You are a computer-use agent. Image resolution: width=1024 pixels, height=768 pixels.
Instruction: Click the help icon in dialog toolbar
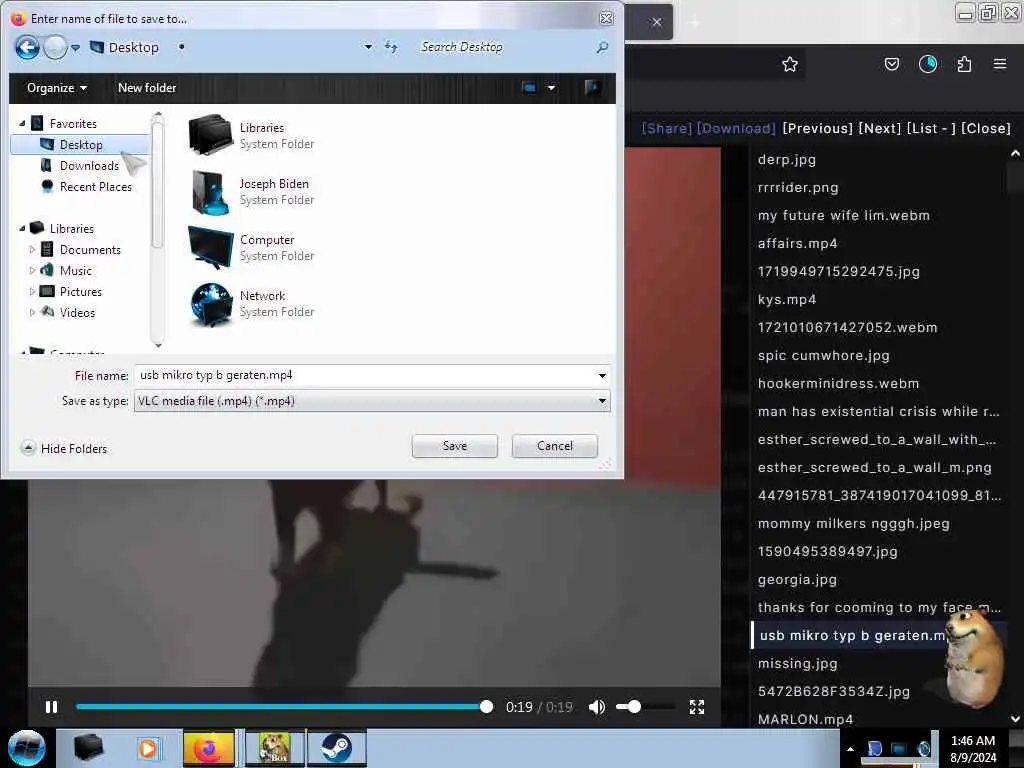coord(592,88)
